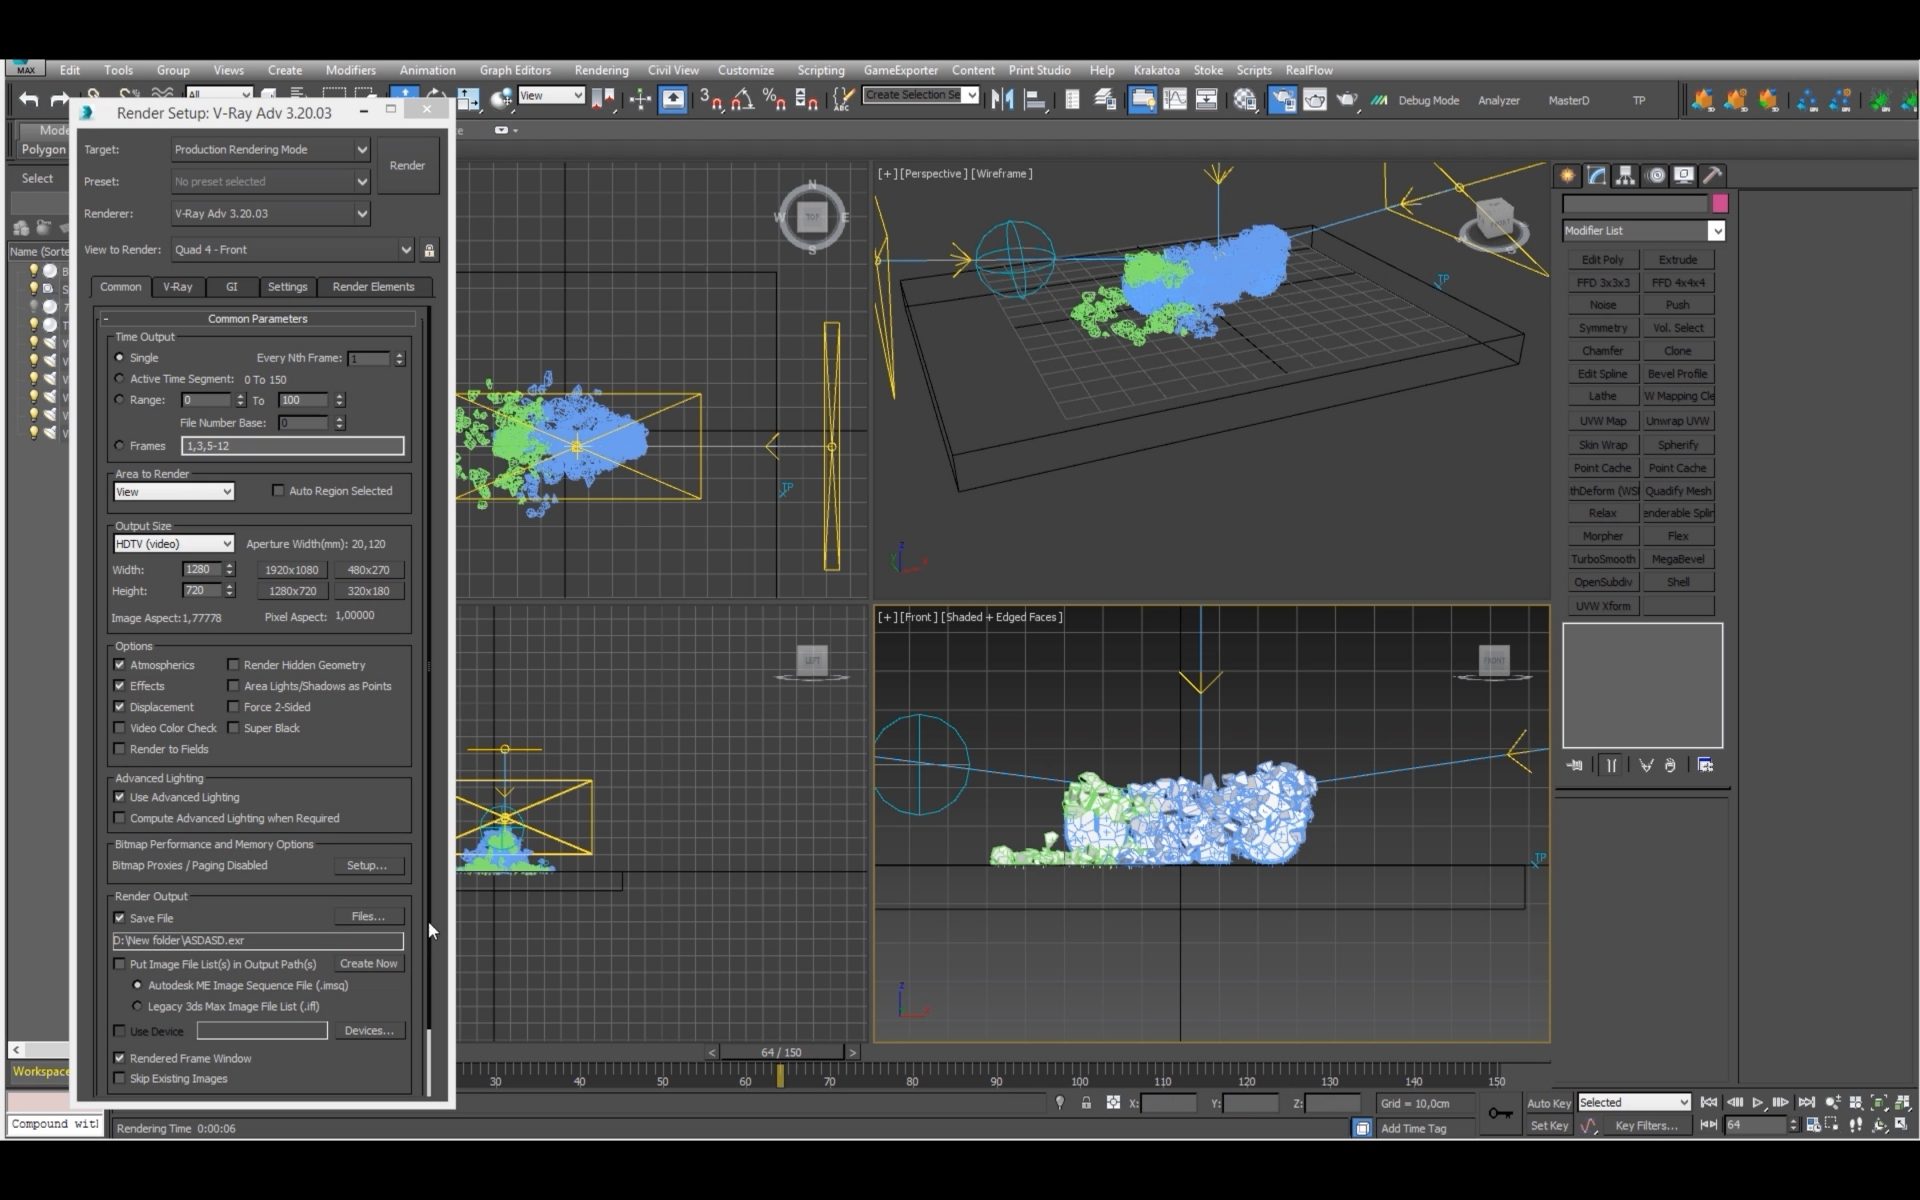
Task: Click the 1920x1080 preset button
Action: point(292,570)
